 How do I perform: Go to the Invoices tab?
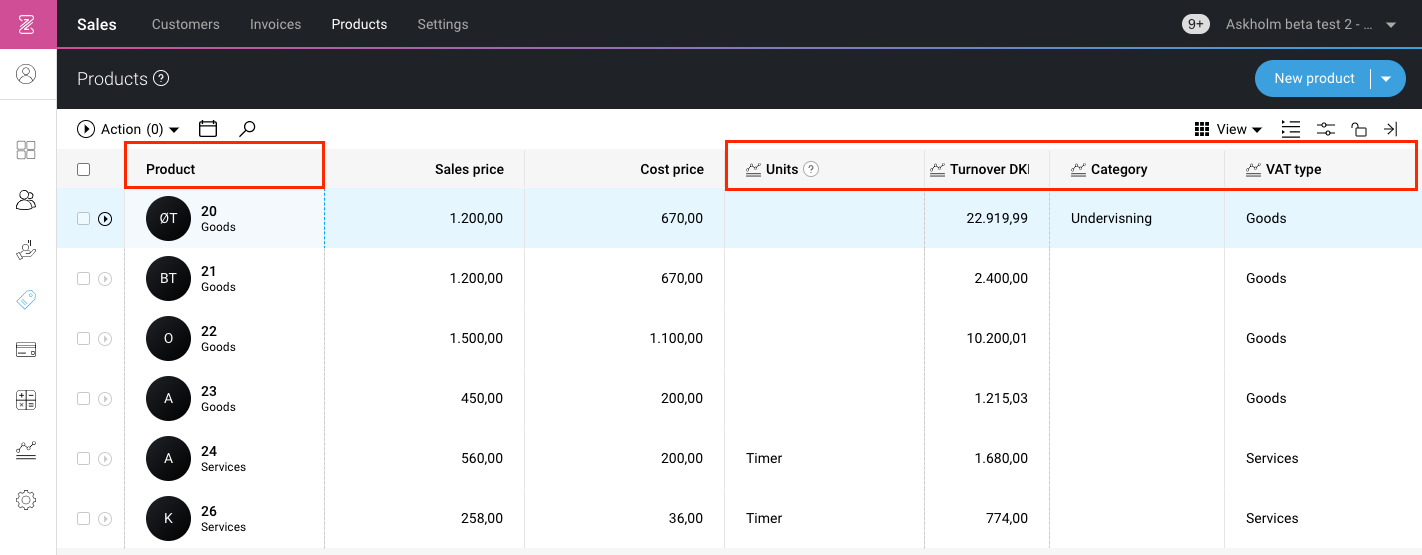pyautogui.click(x=276, y=24)
